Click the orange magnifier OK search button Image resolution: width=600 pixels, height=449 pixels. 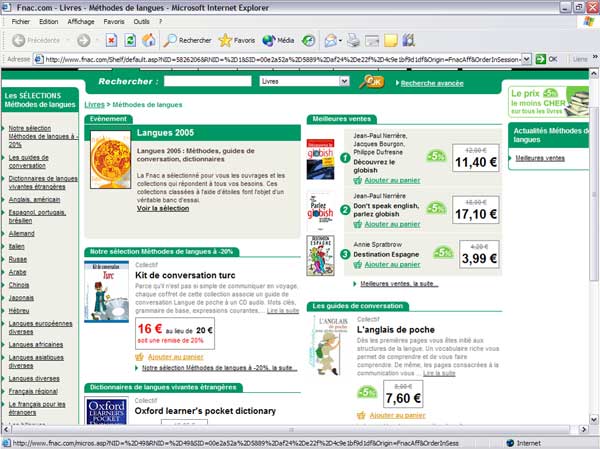click(372, 82)
